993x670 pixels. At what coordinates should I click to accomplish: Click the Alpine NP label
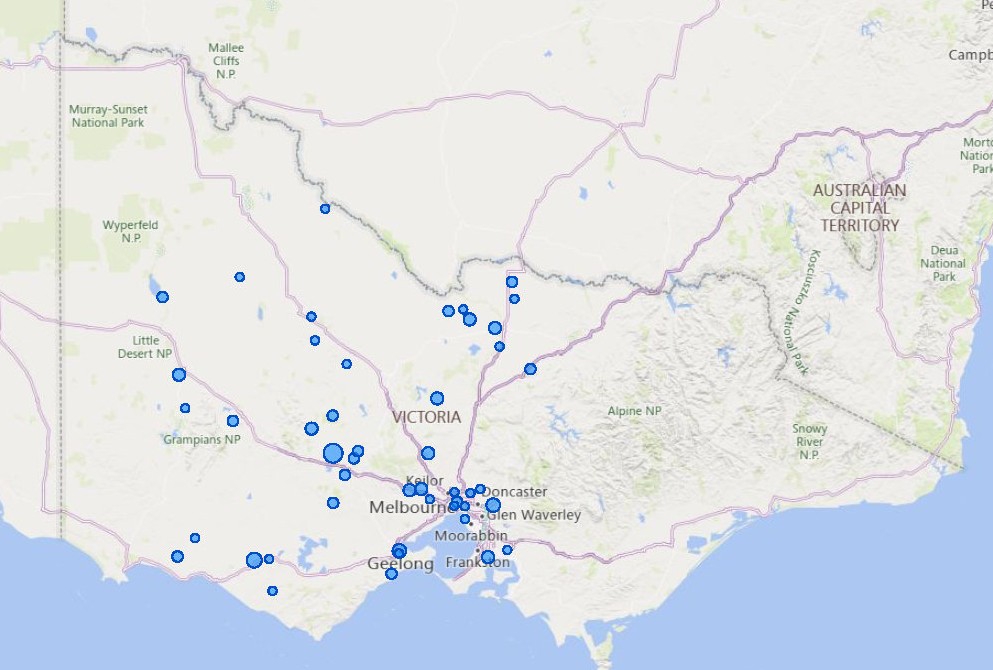pos(634,411)
